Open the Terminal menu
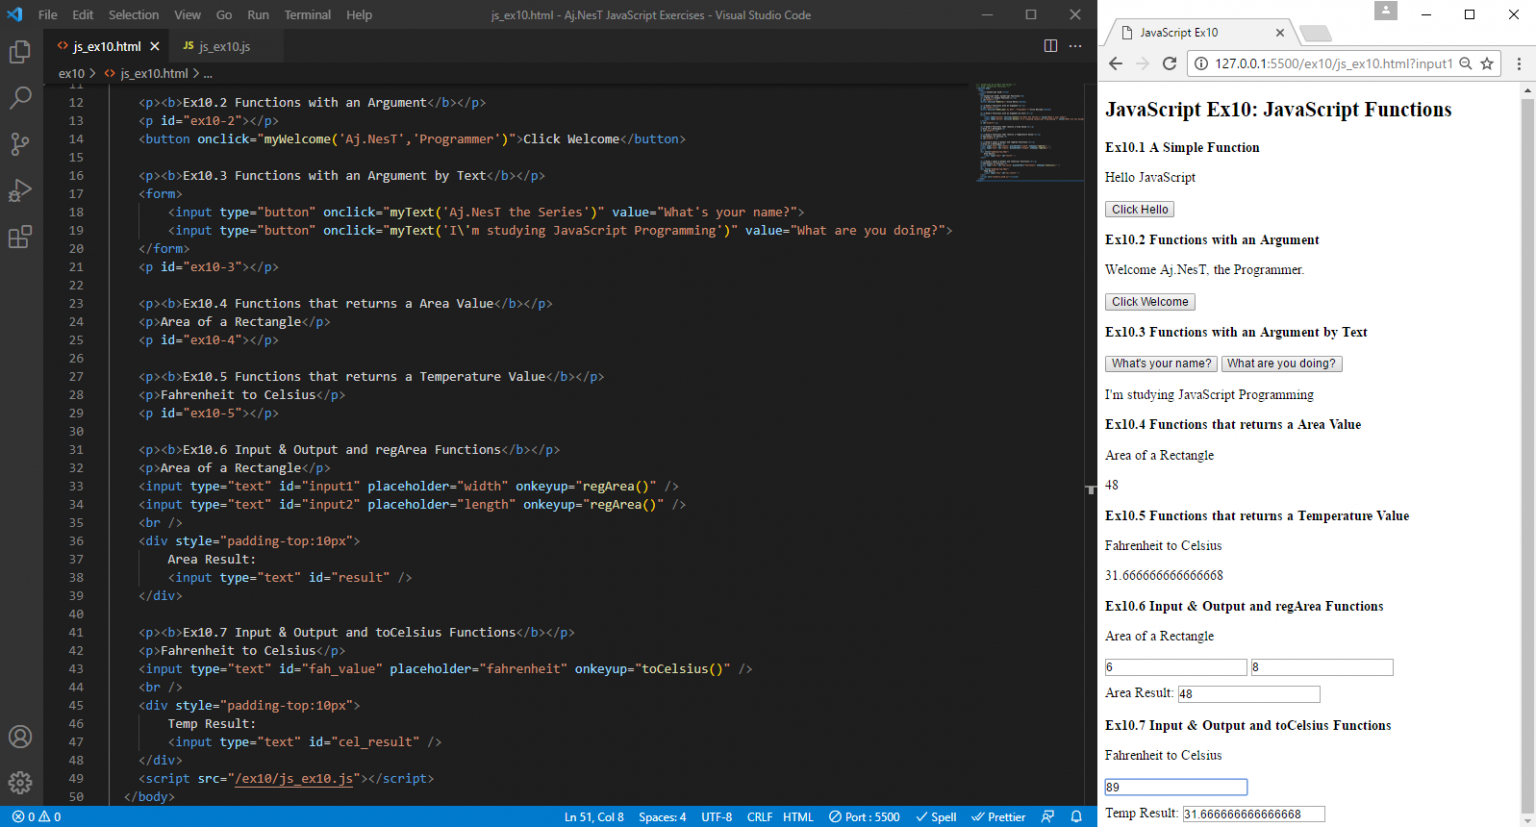 307,15
